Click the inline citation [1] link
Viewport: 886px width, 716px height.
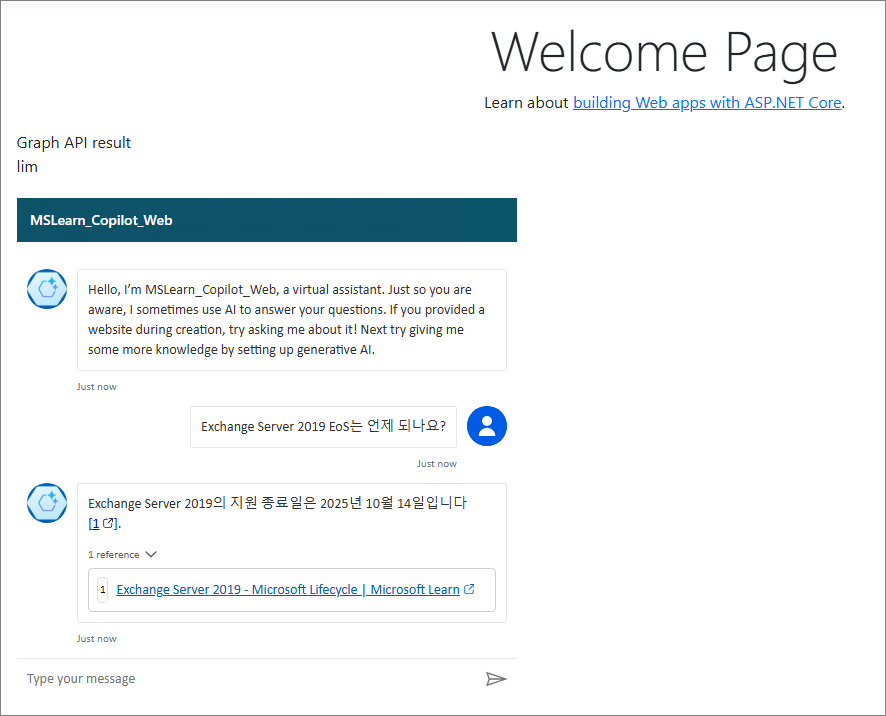(x=94, y=524)
